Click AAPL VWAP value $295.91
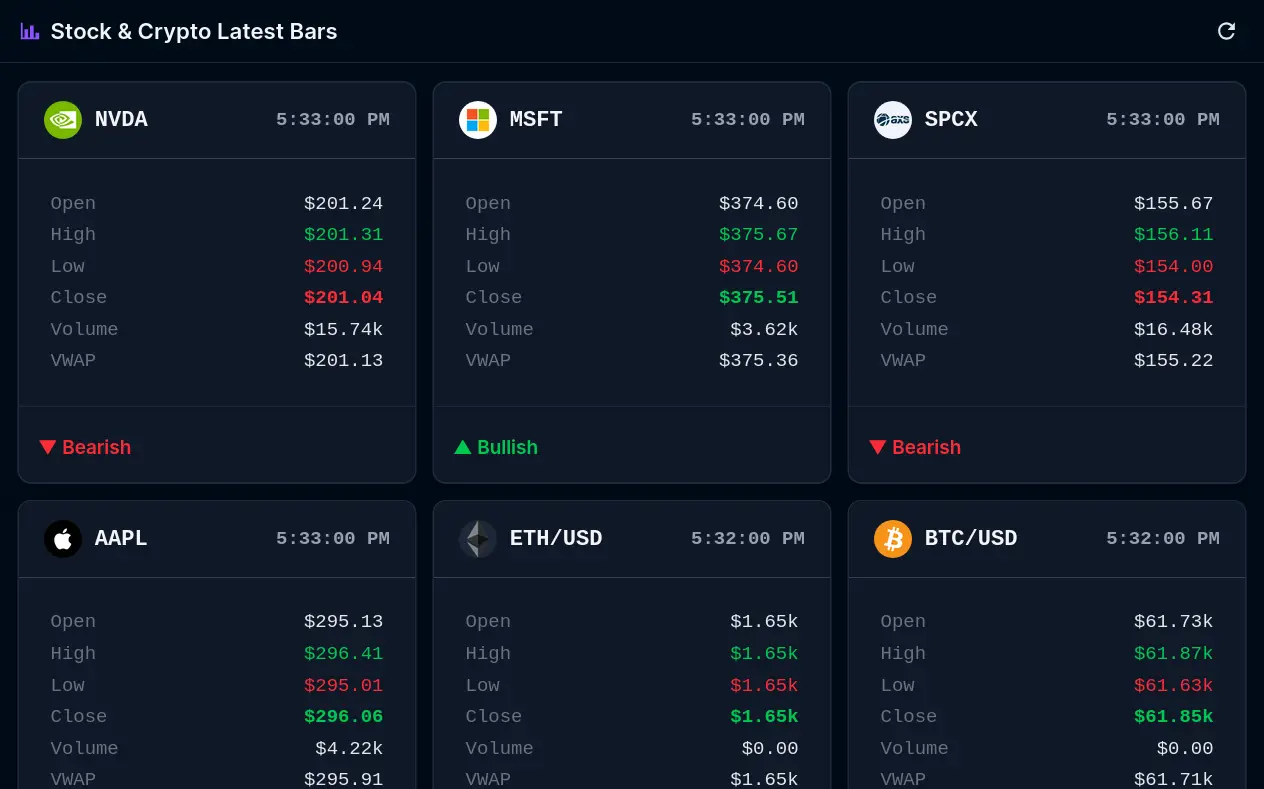This screenshot has width=1264, height=789. [344, 780]
